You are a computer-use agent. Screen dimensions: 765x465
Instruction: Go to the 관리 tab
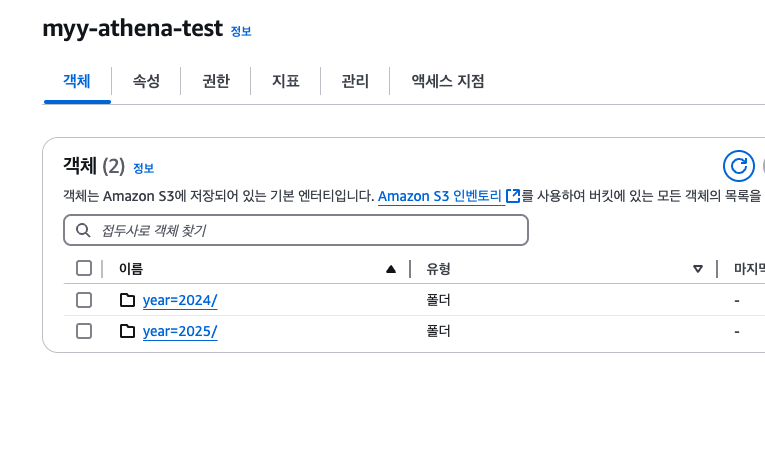click(x=355, y=82)
